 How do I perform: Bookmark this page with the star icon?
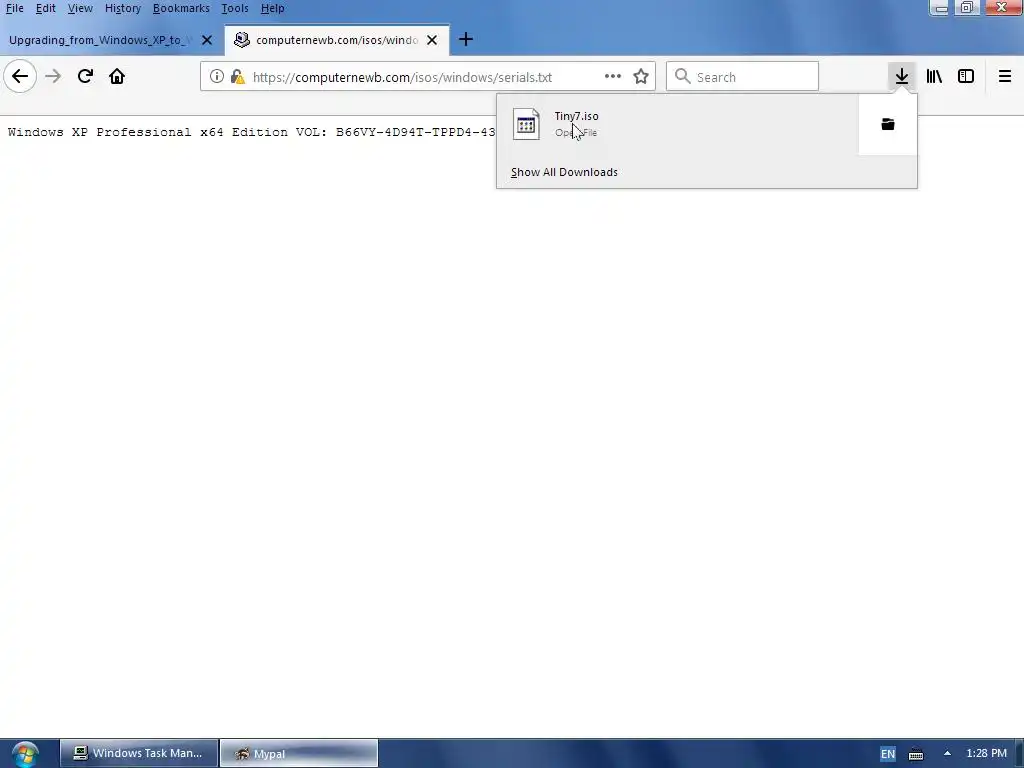(641, 76)
